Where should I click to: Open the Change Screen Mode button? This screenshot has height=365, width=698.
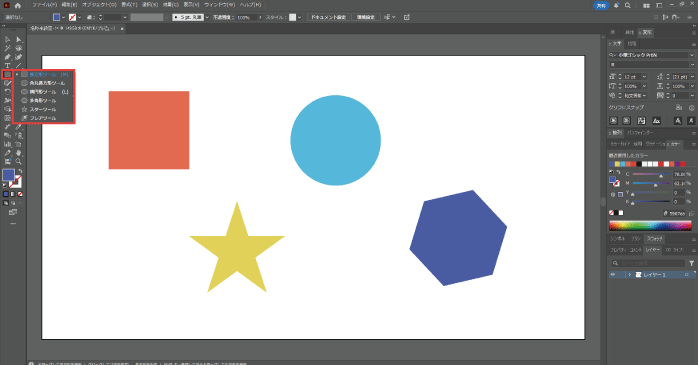(x=13, y=212)
